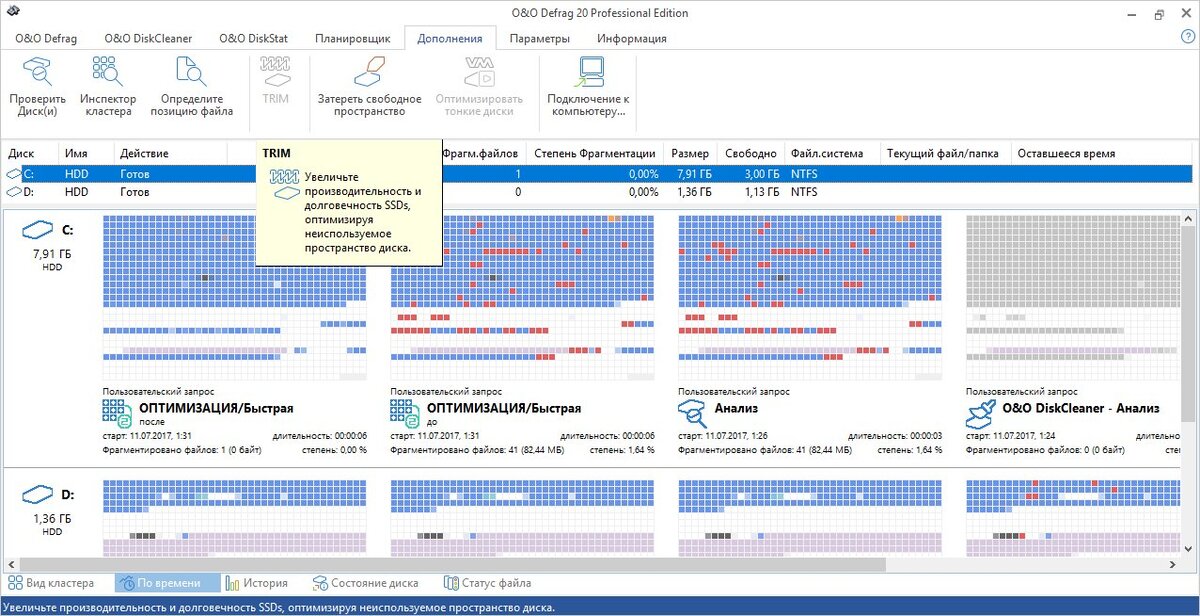
Task: Open the Состояние диска bottom view
Action: [365, 583]
